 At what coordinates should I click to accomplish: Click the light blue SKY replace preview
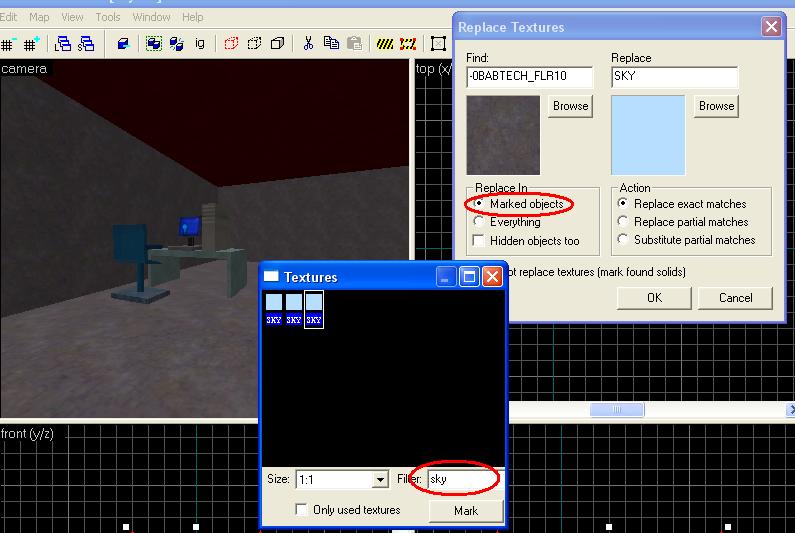tap(648, 135)
